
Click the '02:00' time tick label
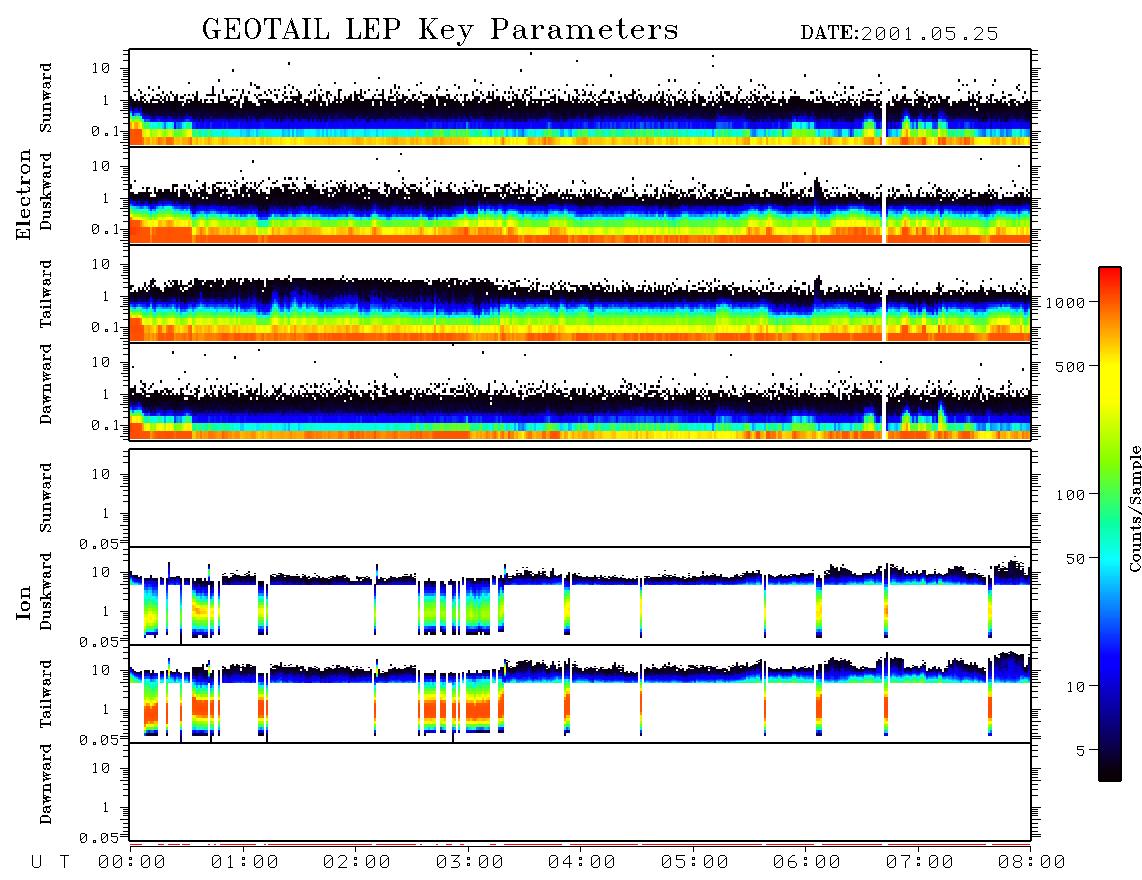357,863
